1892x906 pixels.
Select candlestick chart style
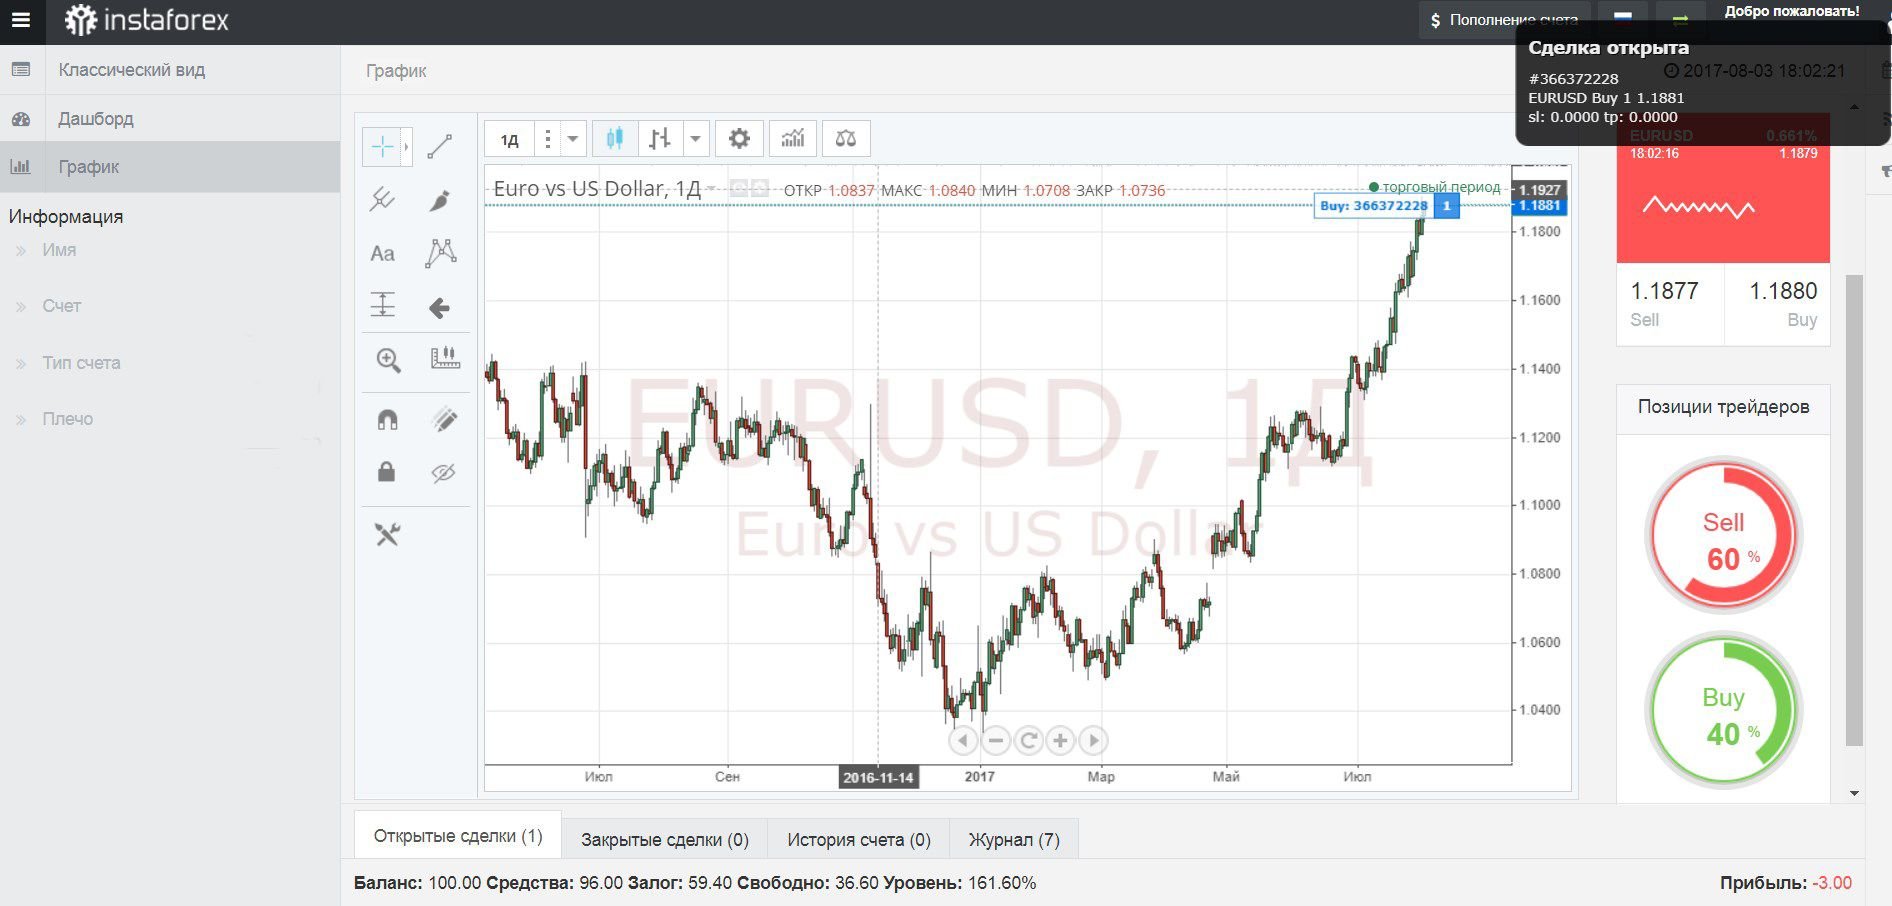click(x=615, y=139)
